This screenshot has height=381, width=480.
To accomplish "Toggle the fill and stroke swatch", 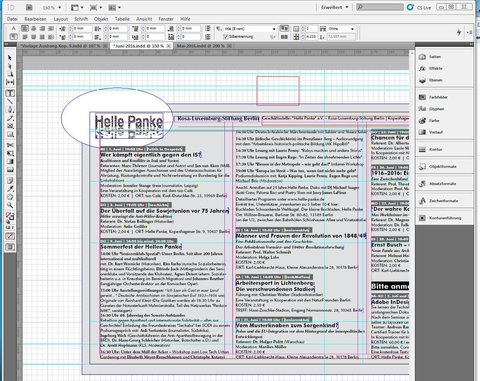I will coord(10,217).
